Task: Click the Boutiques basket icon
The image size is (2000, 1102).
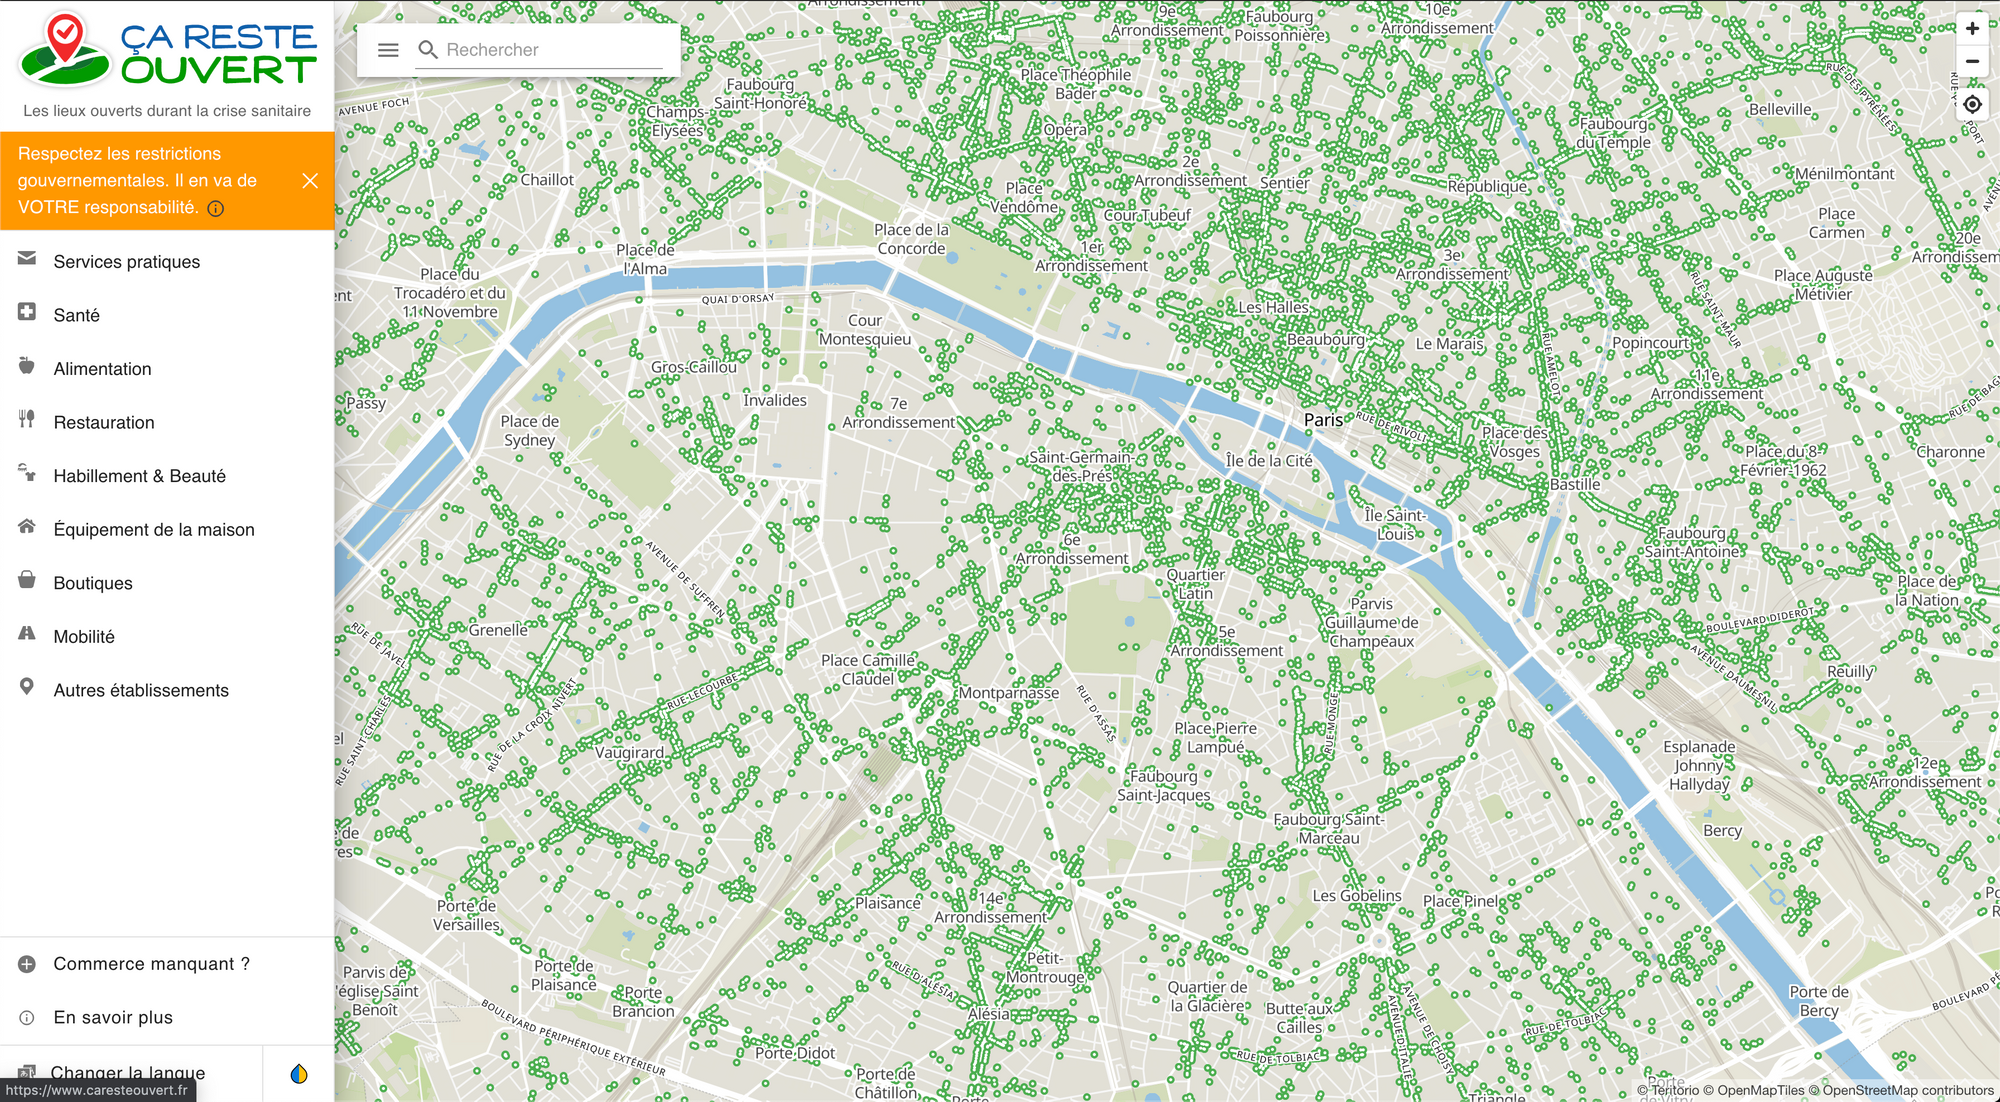Action: coord(27,581)
